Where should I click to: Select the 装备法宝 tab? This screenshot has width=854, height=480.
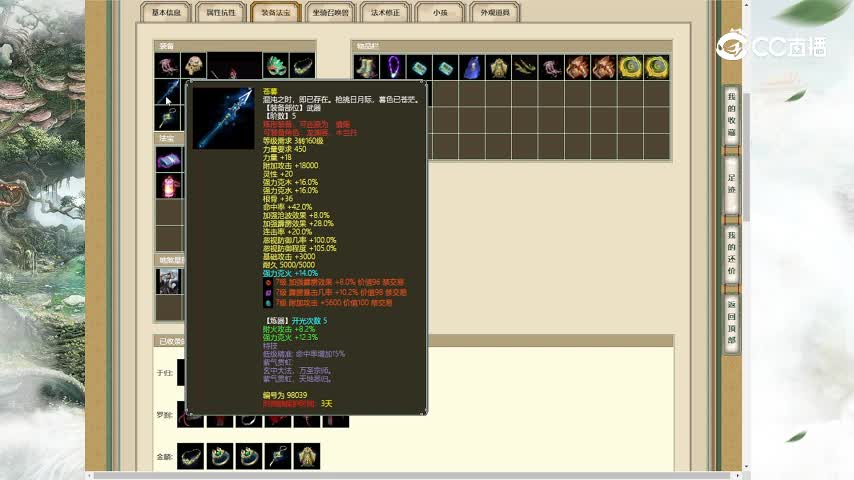click(x=276, y=13)
